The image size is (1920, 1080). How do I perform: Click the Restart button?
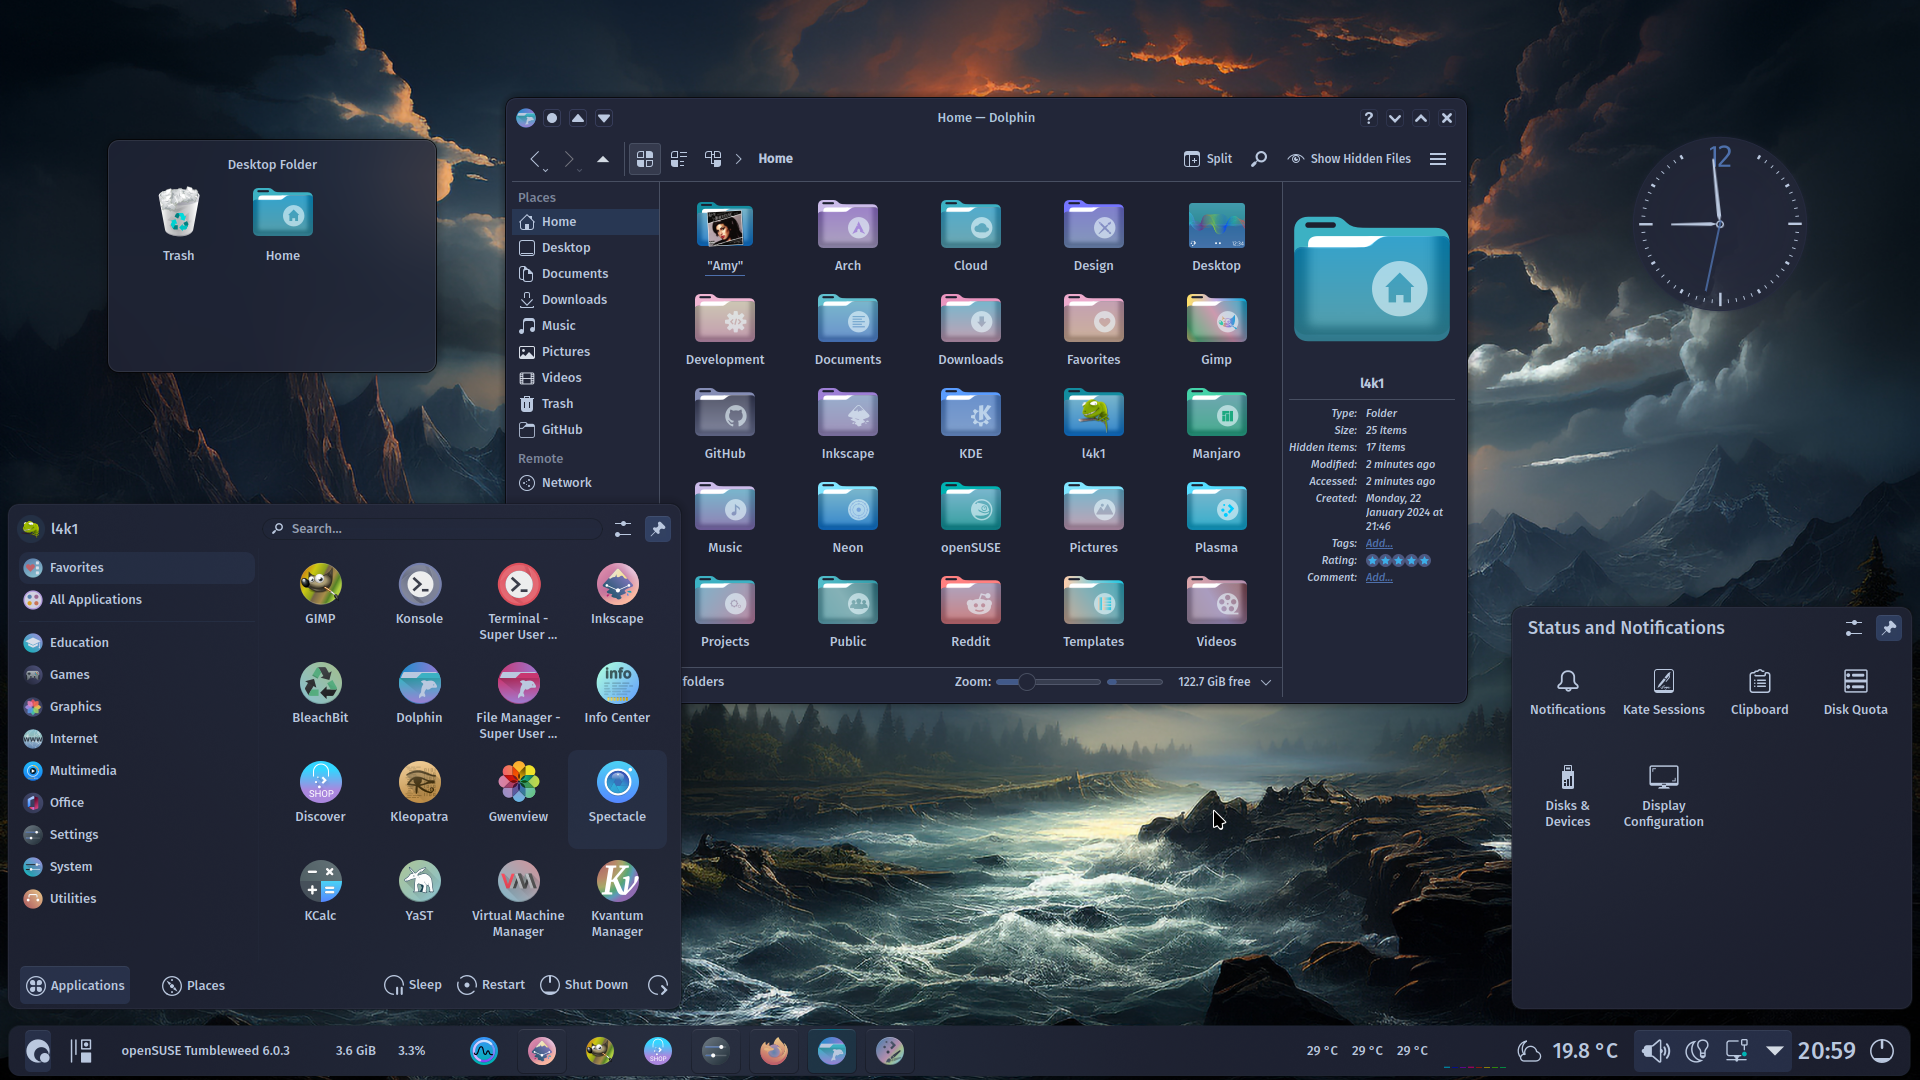491,985
